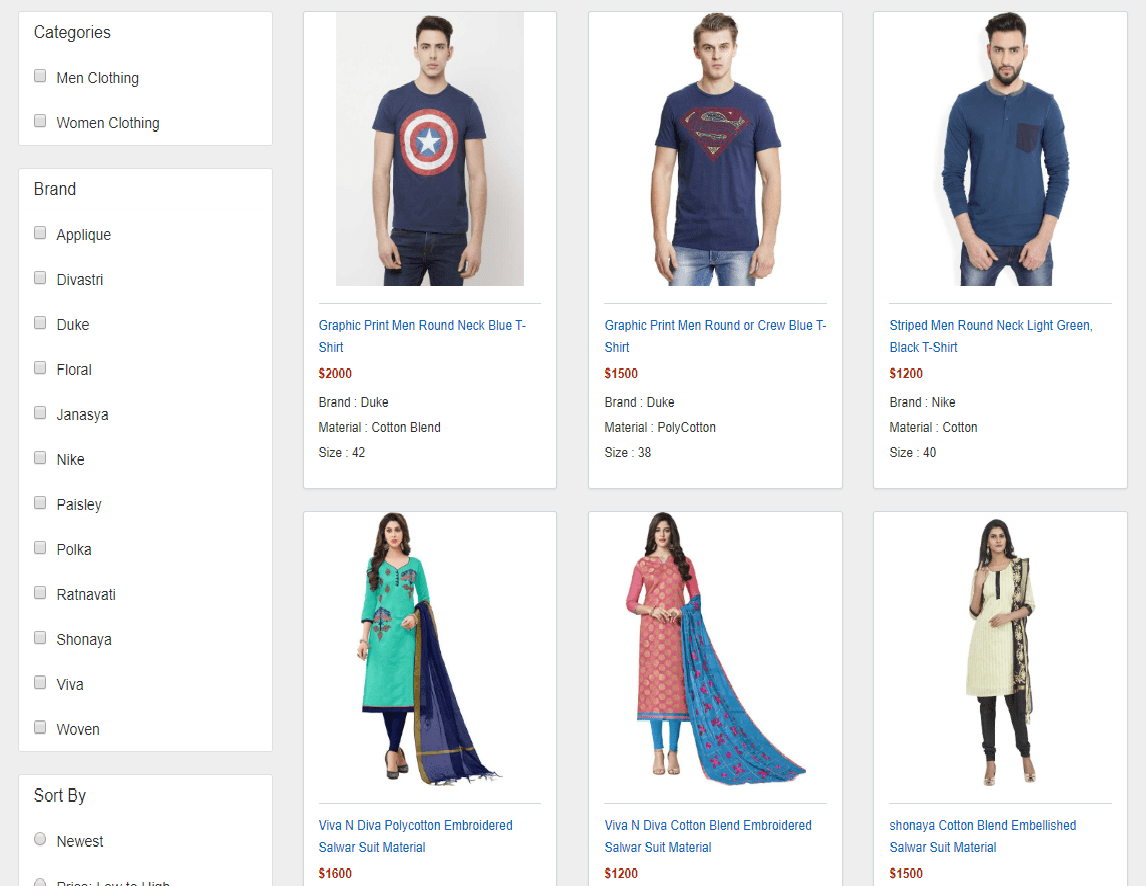Enable the Polka brand checkbox

click(40, 547)
